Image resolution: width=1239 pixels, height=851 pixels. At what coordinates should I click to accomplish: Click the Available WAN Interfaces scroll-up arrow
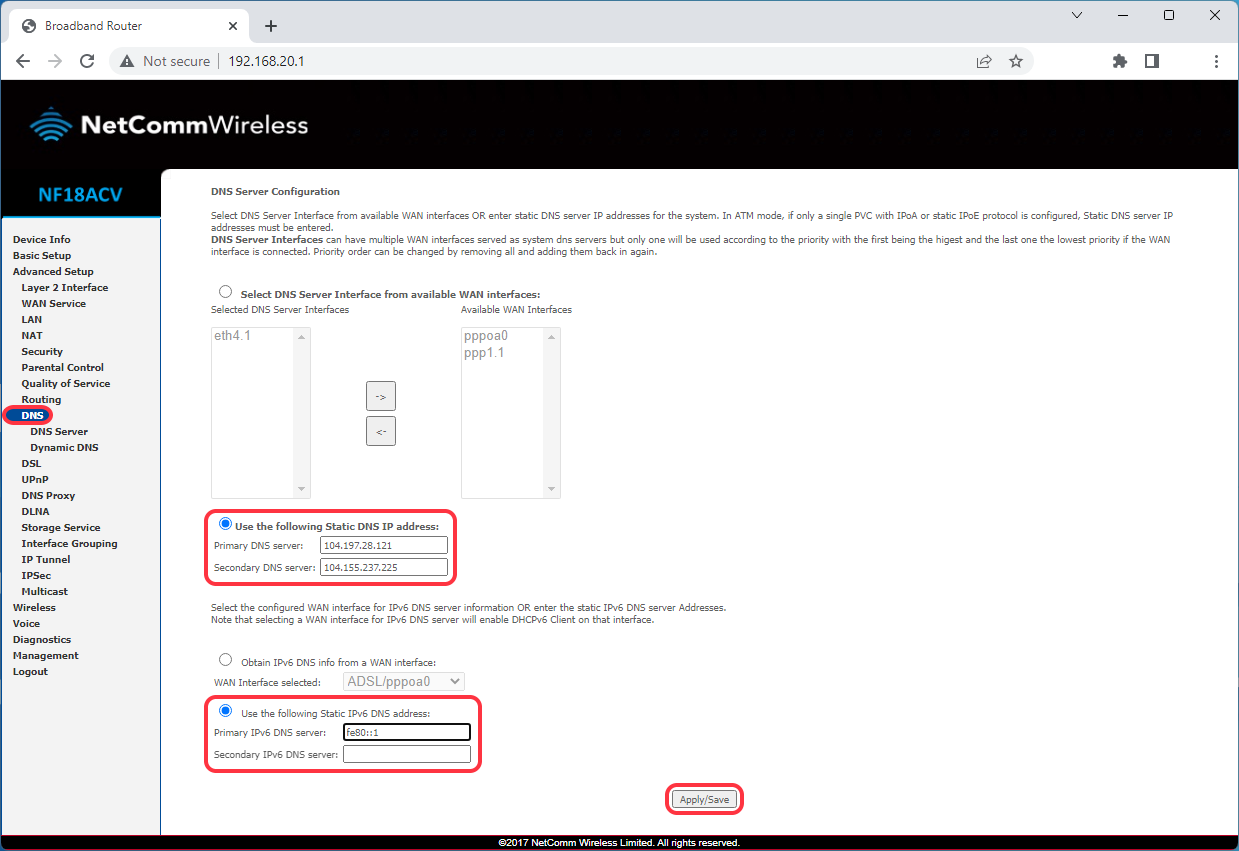(x=553, y=337)
